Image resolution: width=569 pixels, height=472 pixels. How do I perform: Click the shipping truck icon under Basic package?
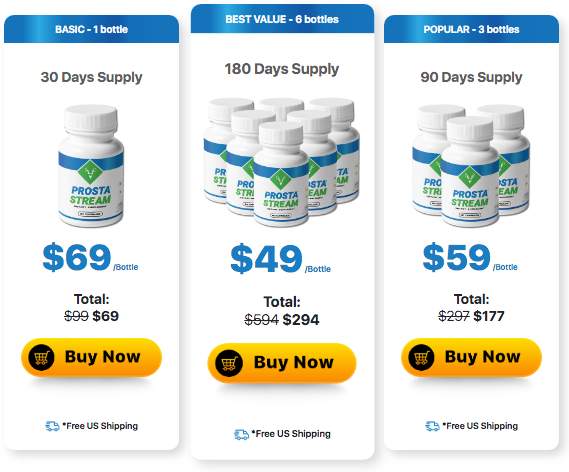coord(52,426)
